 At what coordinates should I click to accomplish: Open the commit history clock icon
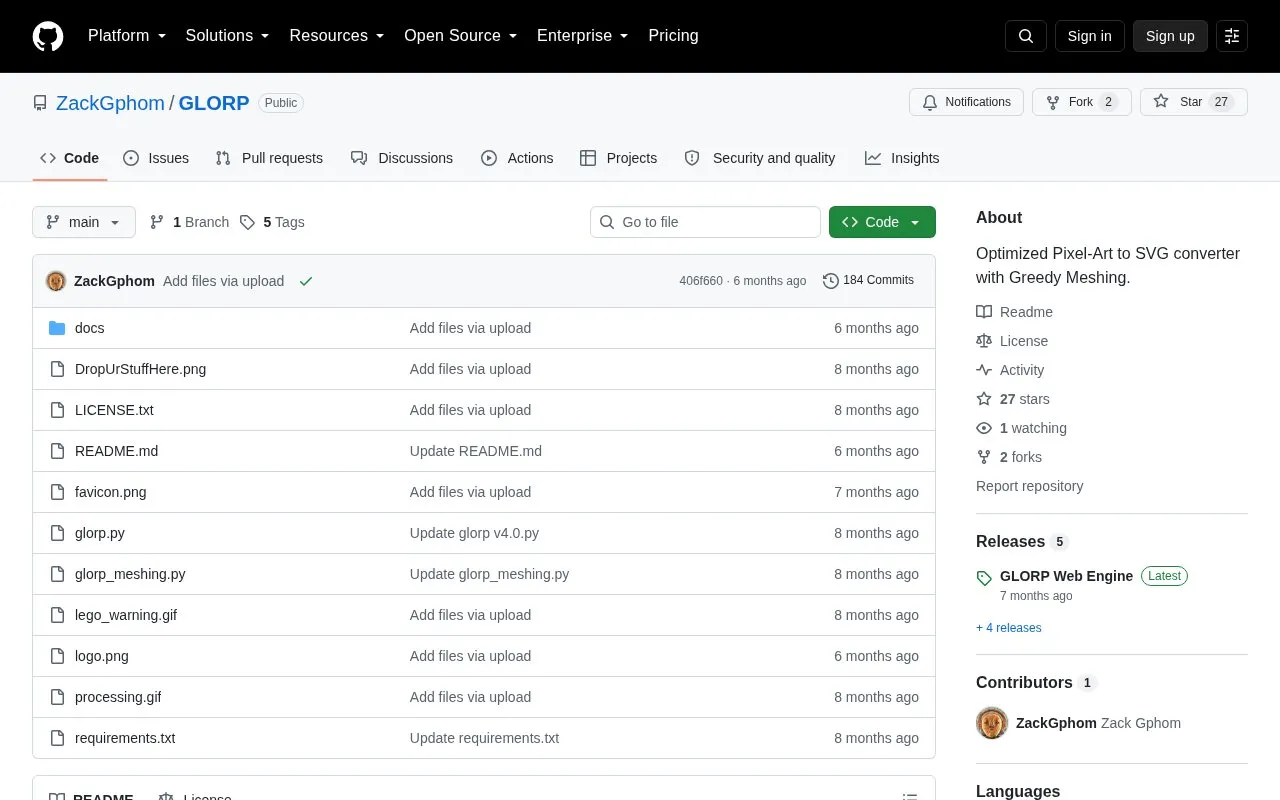(830, 281)
